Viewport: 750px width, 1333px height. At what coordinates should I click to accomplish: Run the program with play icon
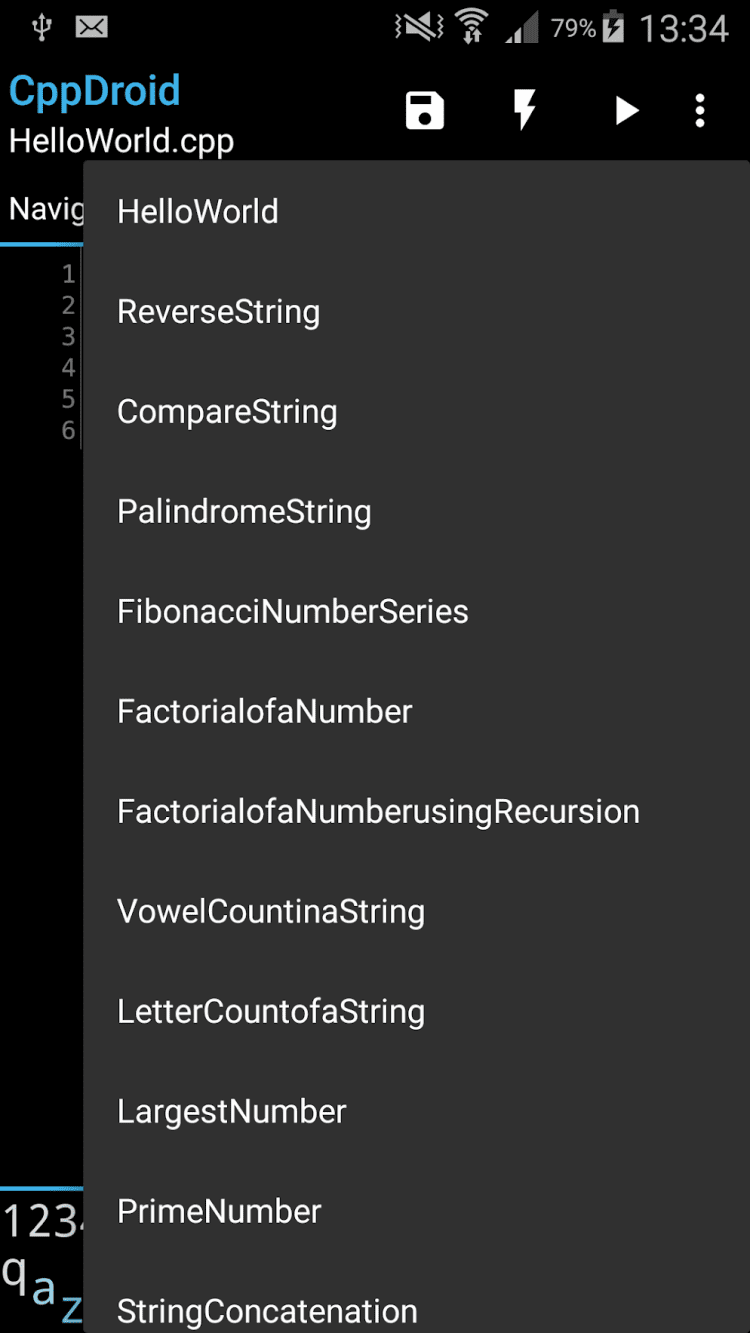(626, 110)
